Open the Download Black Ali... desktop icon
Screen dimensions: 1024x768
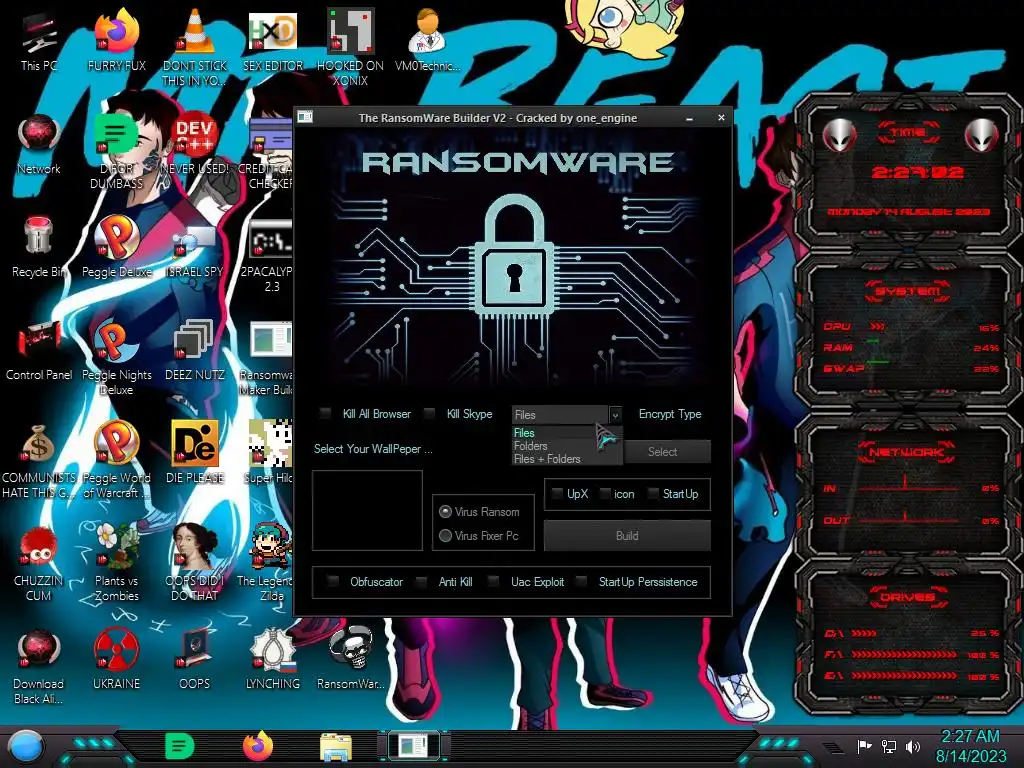click(x=39, y=666)
